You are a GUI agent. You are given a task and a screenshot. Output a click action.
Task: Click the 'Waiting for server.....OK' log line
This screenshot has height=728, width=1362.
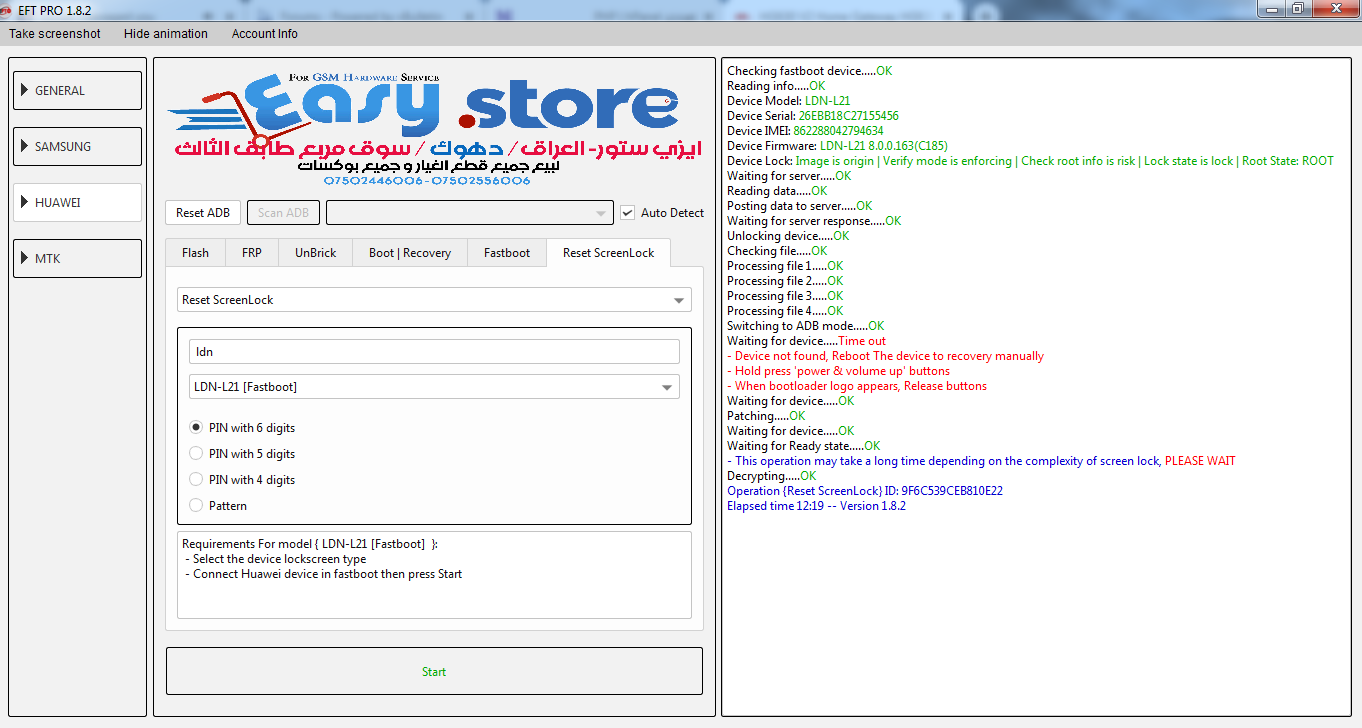(789, 176)
